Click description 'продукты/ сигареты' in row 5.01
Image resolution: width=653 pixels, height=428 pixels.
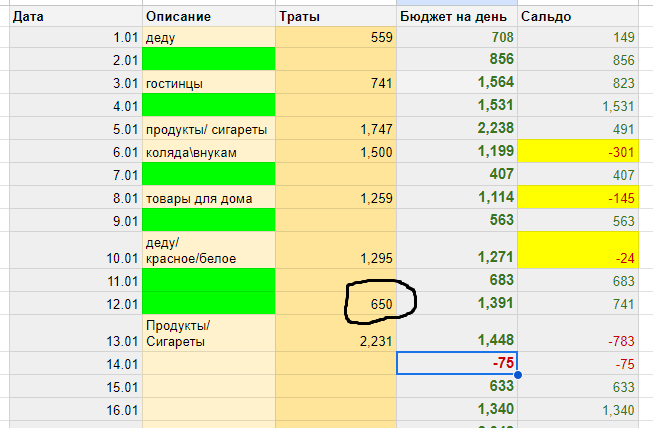tap(209, 128)
